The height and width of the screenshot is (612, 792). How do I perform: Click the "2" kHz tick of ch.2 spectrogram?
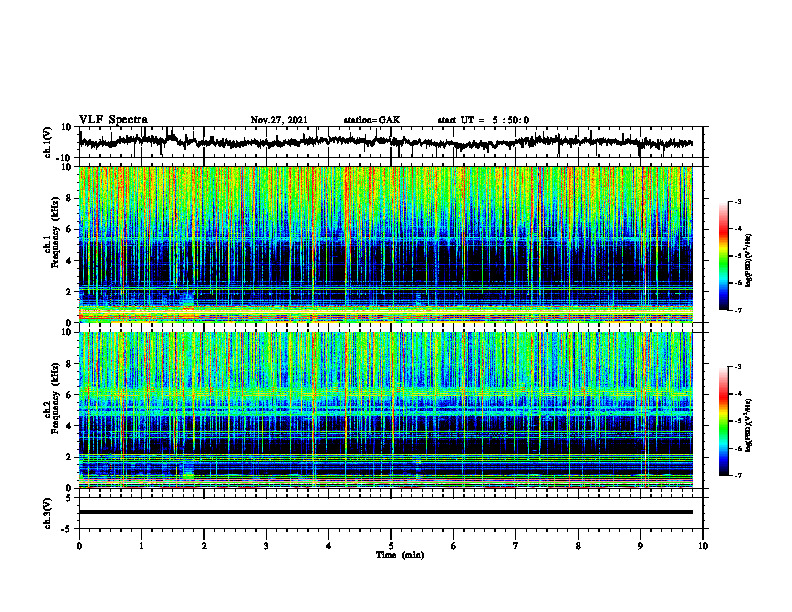coord(71,457)
